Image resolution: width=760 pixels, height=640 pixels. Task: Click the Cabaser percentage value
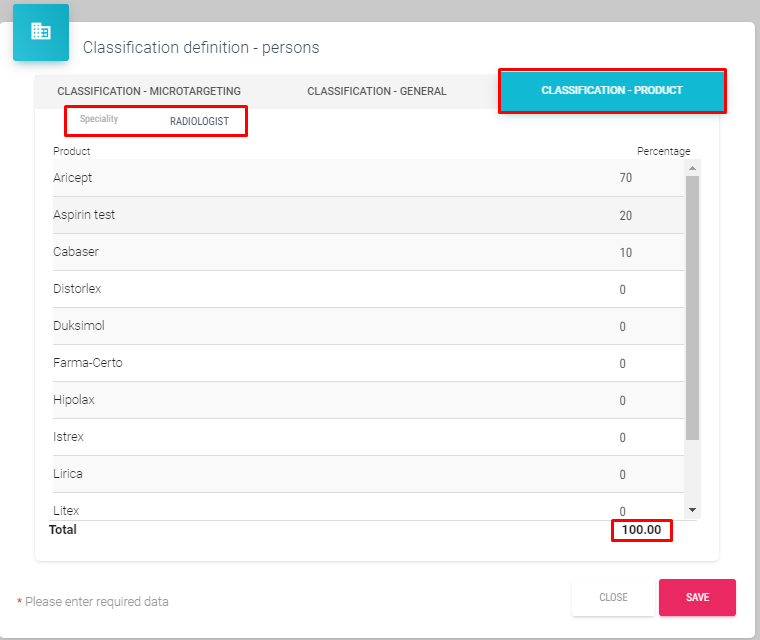pos(625,253)
